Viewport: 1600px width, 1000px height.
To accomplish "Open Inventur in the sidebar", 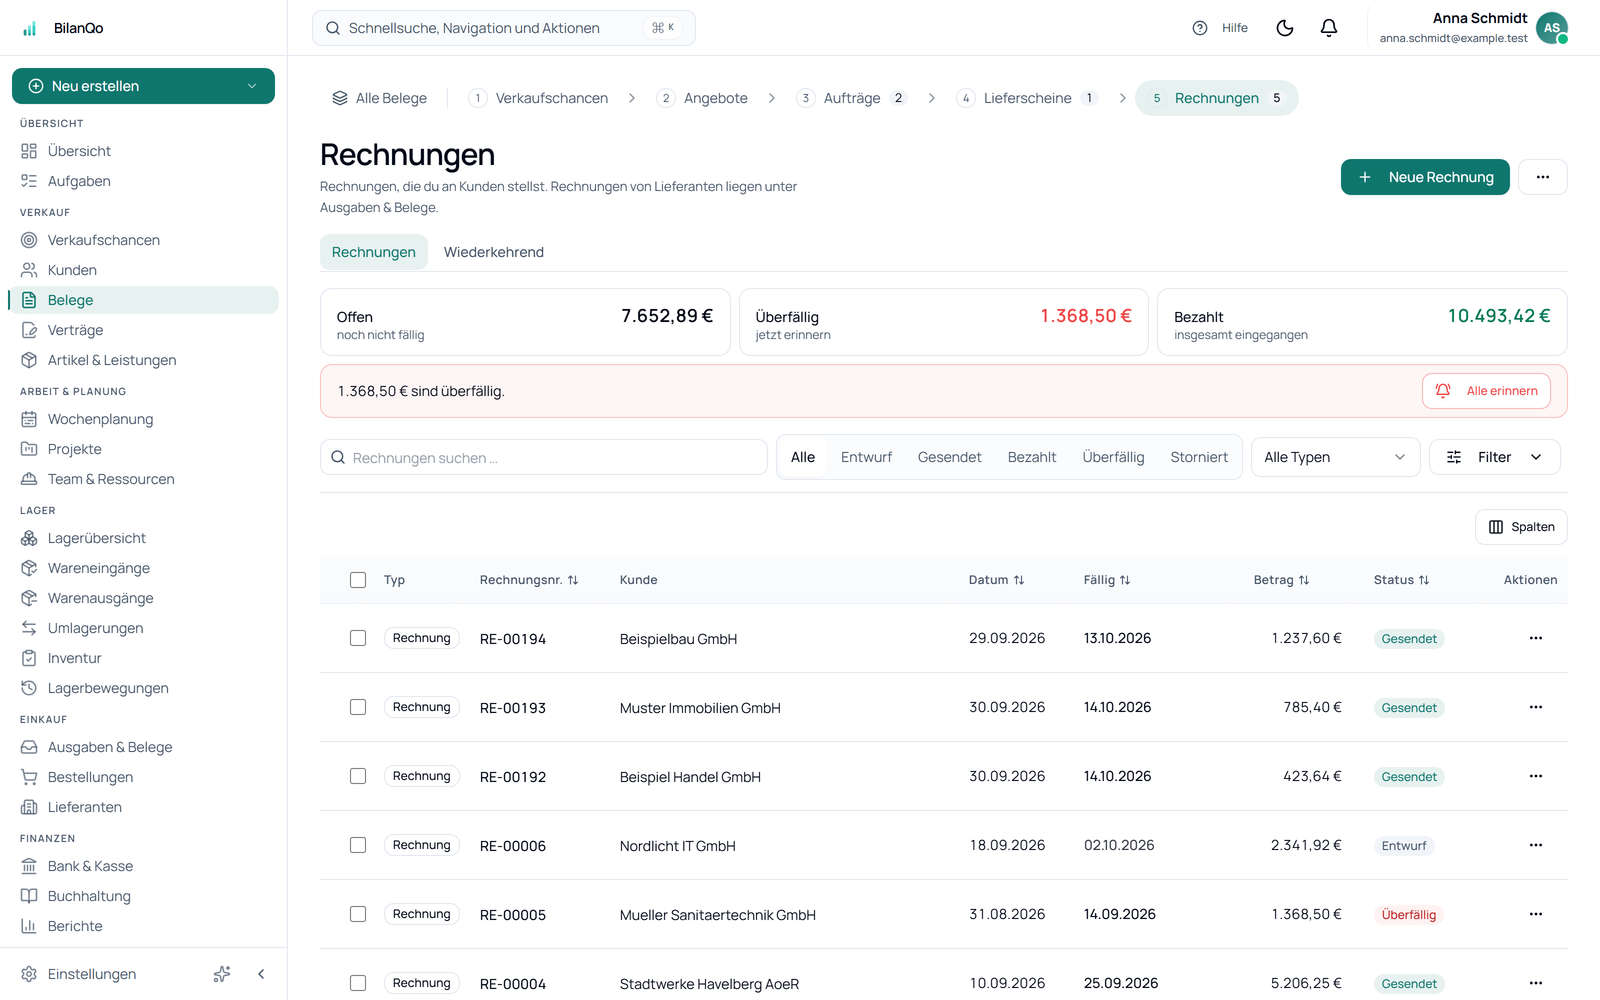I will pyautogui.click(x=143, y=658).
